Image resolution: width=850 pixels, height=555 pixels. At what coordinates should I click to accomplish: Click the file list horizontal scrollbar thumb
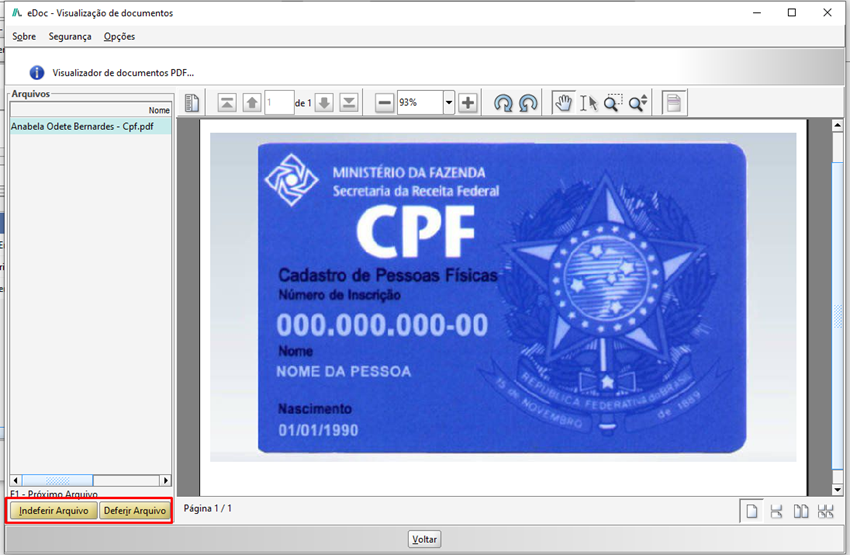(x=57, y=480)
